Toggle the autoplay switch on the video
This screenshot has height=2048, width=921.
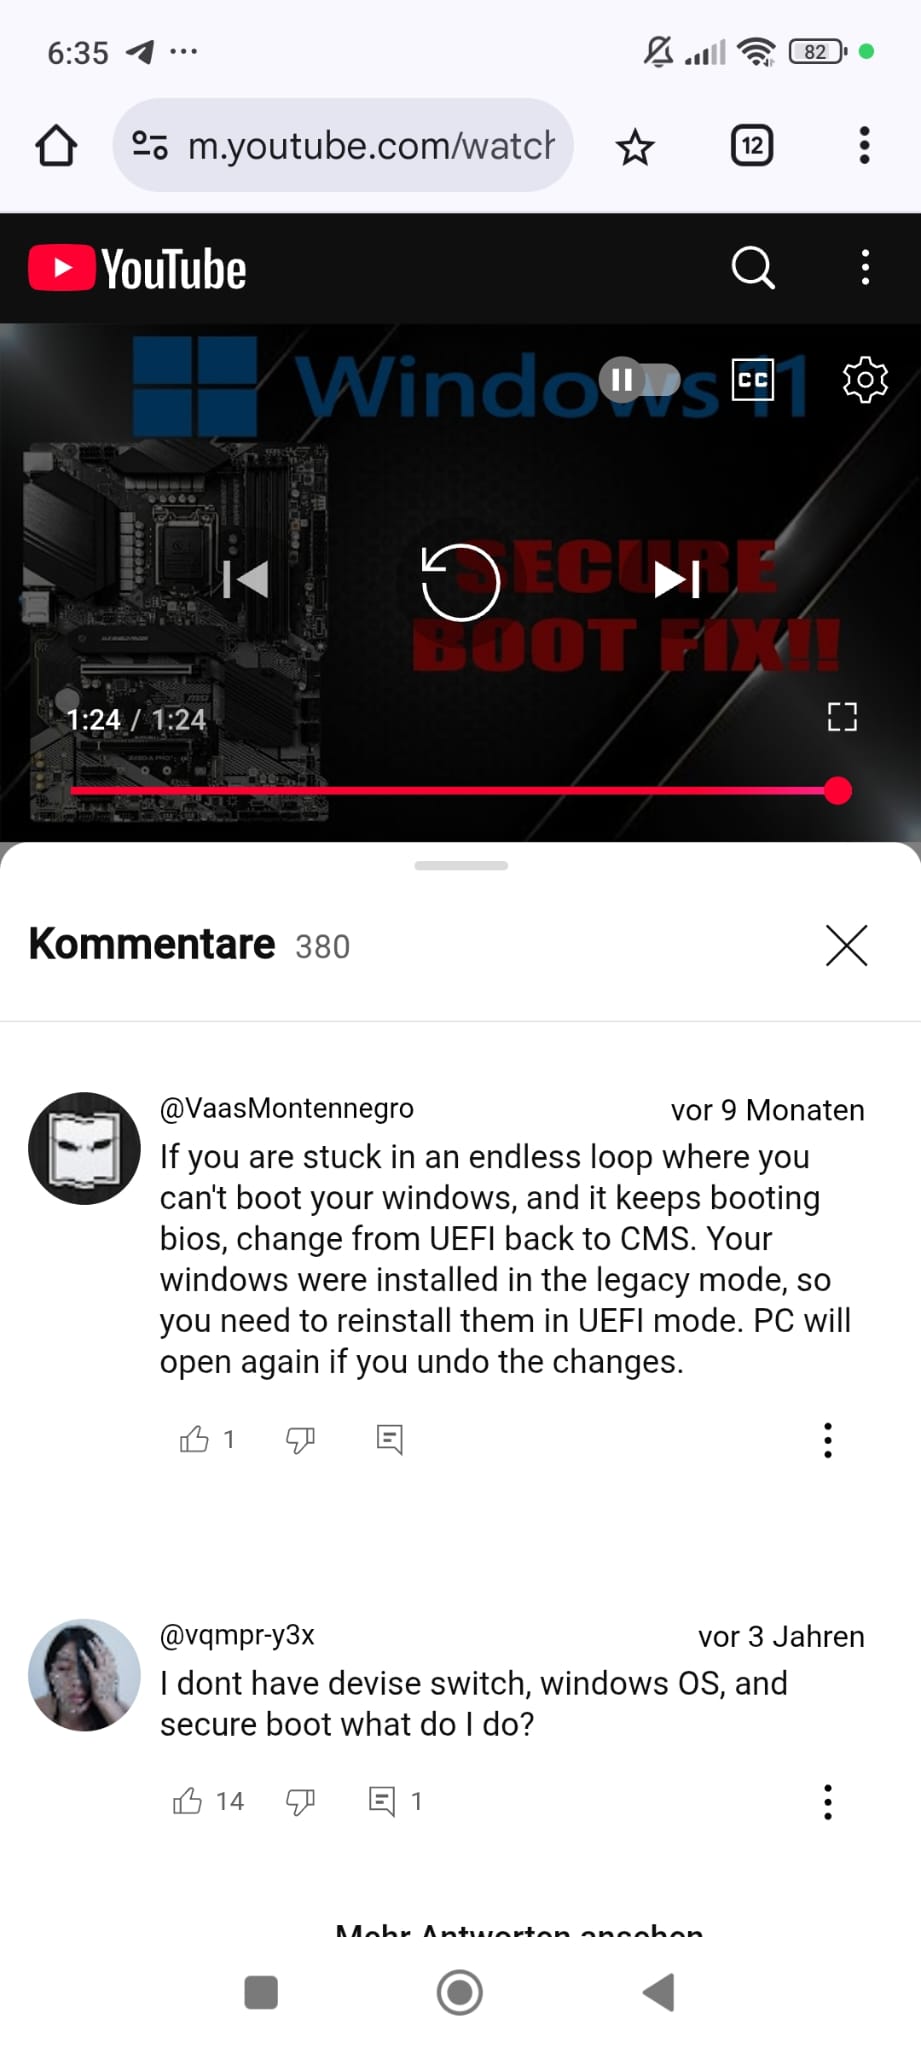[640, 380]
